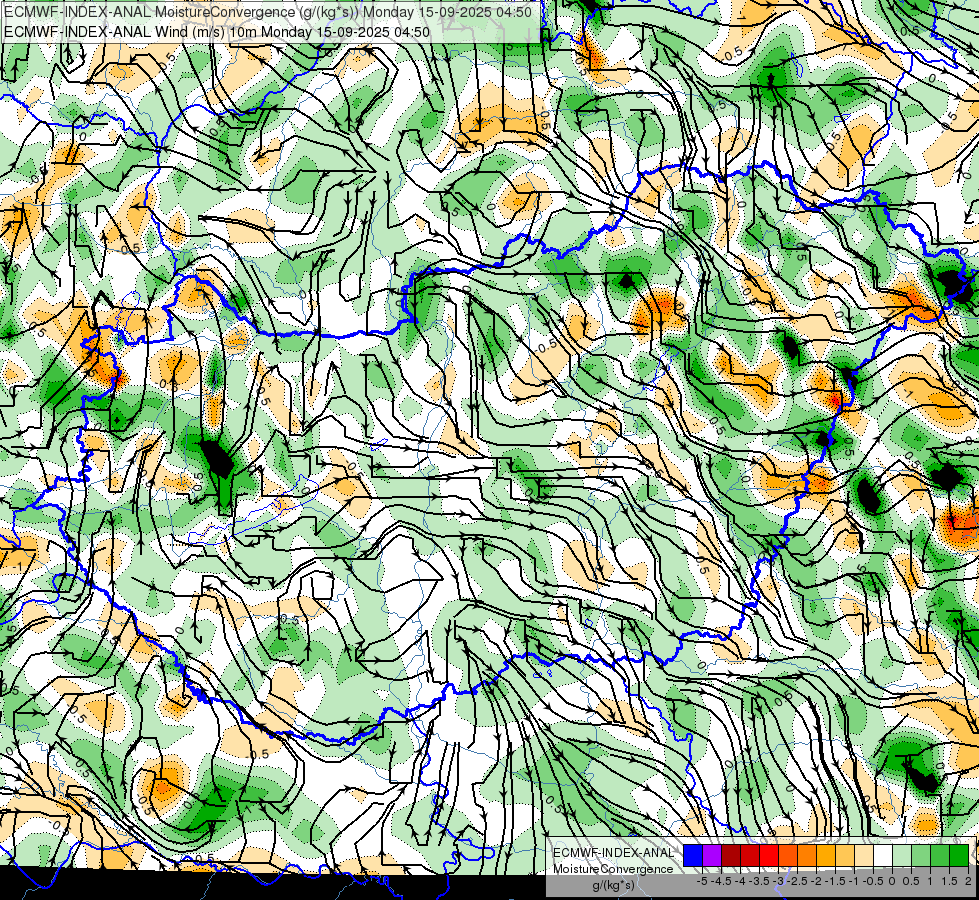Screen dimensions: 979x900
Task: Click the legend unit text 'g/(kg*s)'
Action: (x=613, y=885)
